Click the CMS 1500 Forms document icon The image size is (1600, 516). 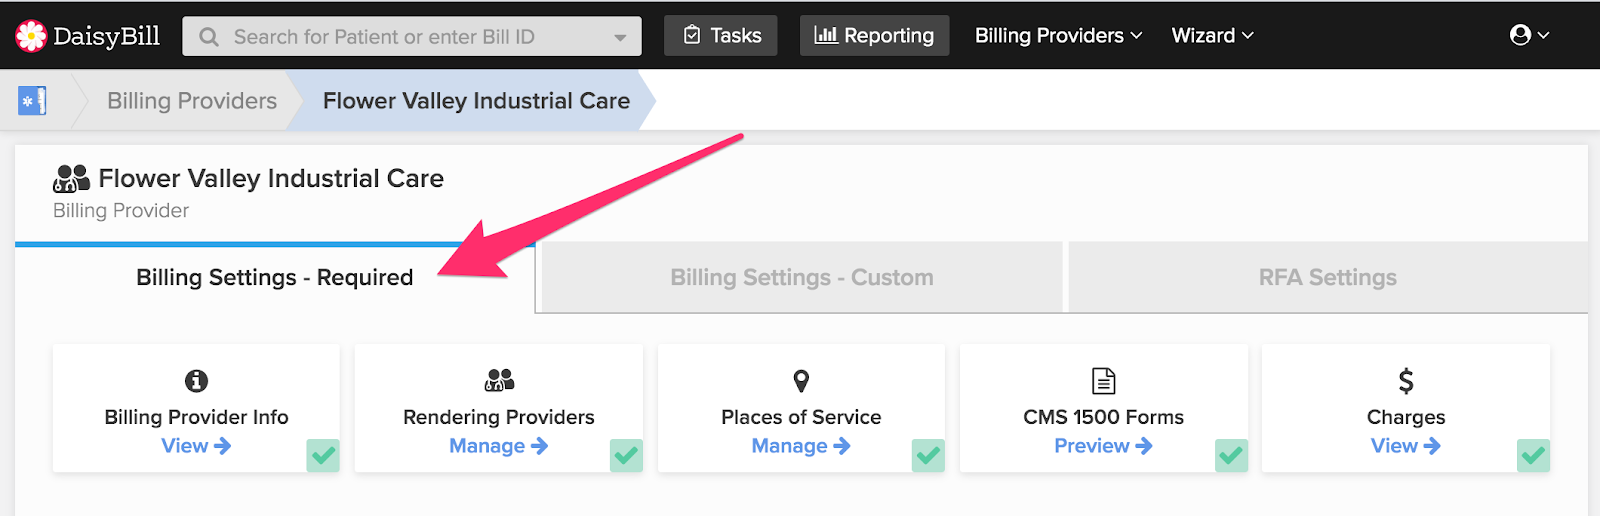point(1104,381)
